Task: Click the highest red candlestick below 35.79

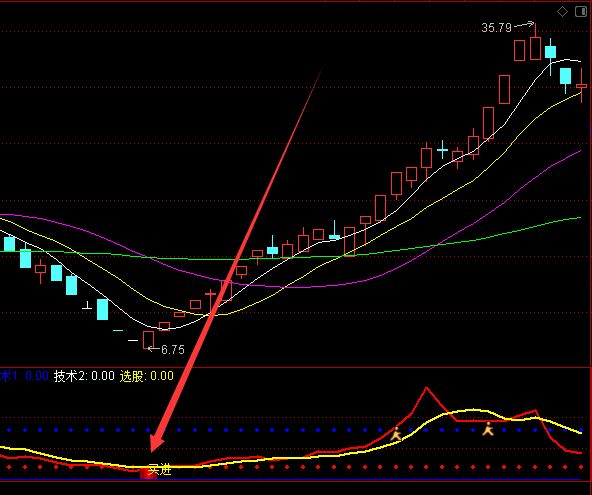Action: pyautogui.click(x=535, y=47)
